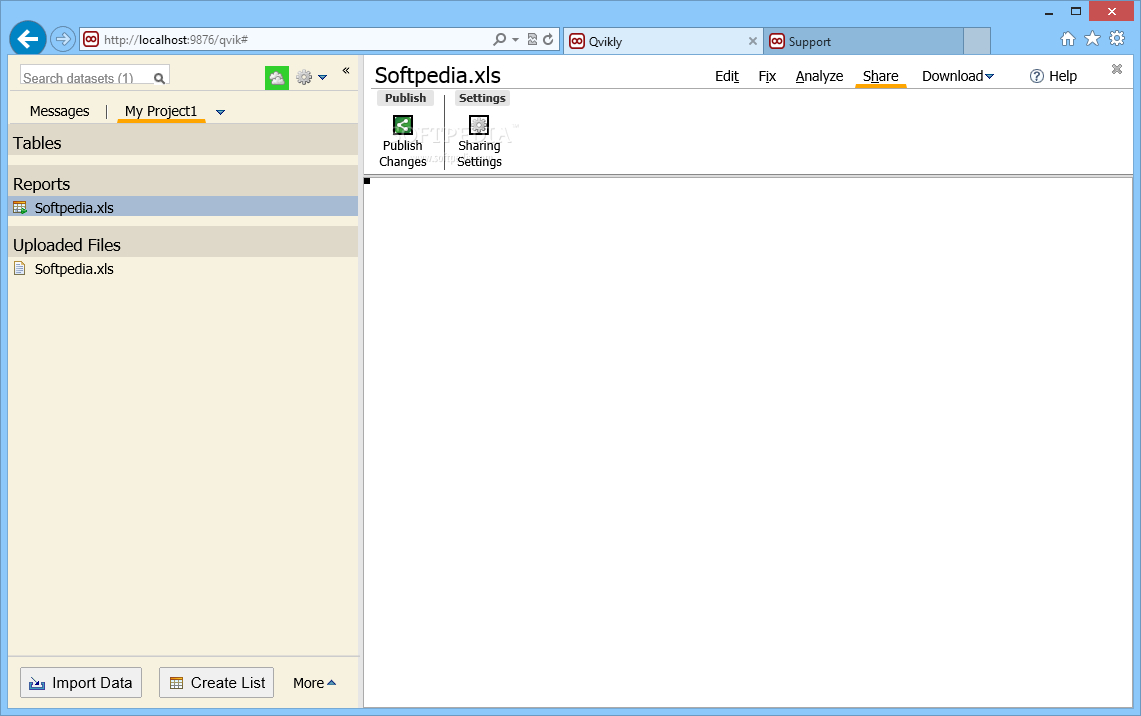Click the browser Back arrow button
The width and height of the screenshot is (1141, 716).
28,39
